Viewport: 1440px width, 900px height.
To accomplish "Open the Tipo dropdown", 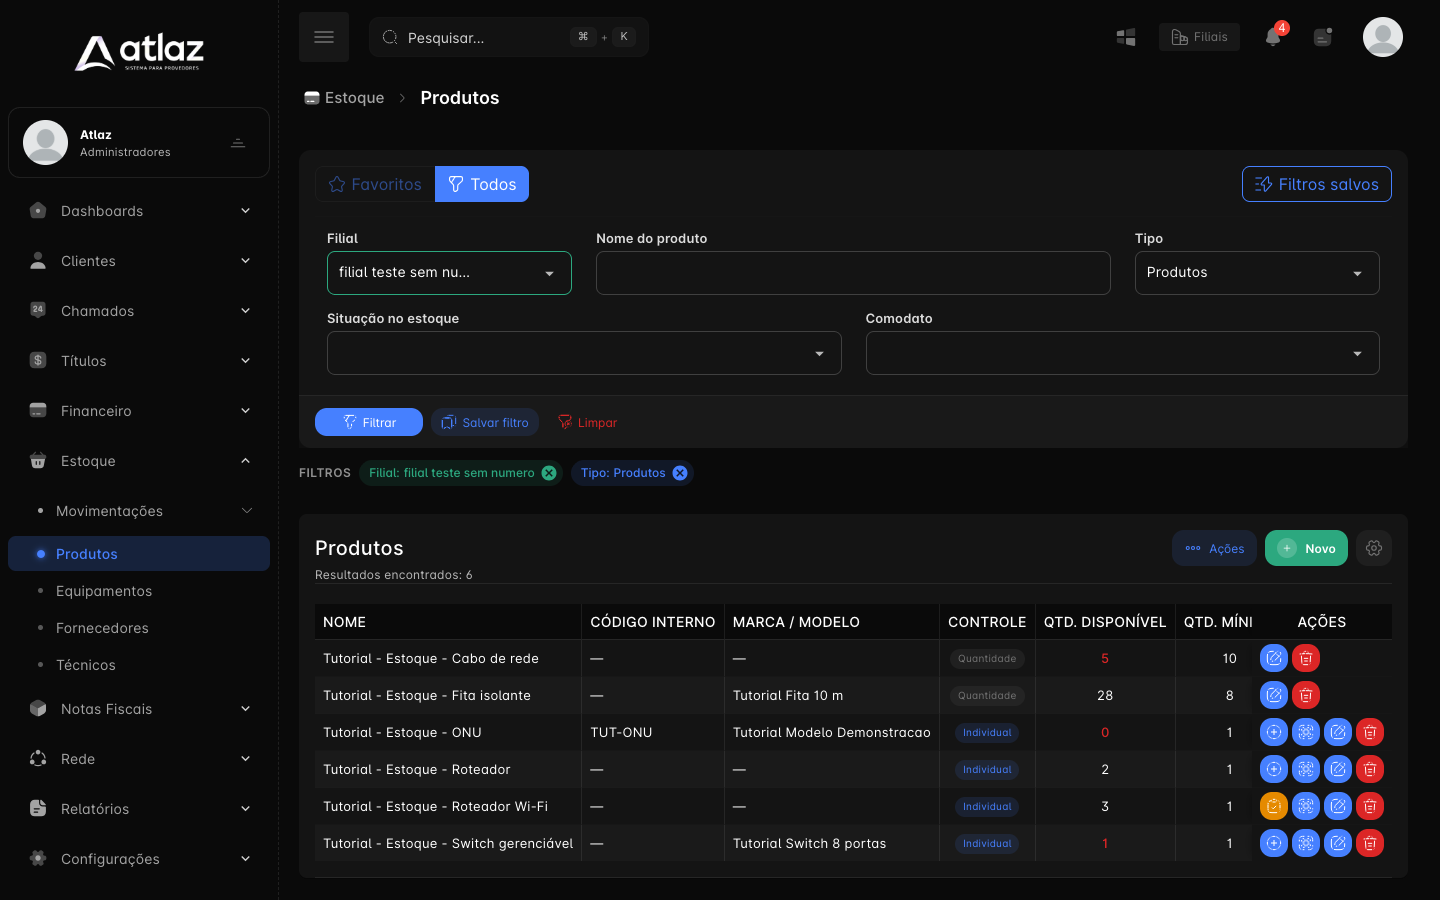I will 1257,273.
